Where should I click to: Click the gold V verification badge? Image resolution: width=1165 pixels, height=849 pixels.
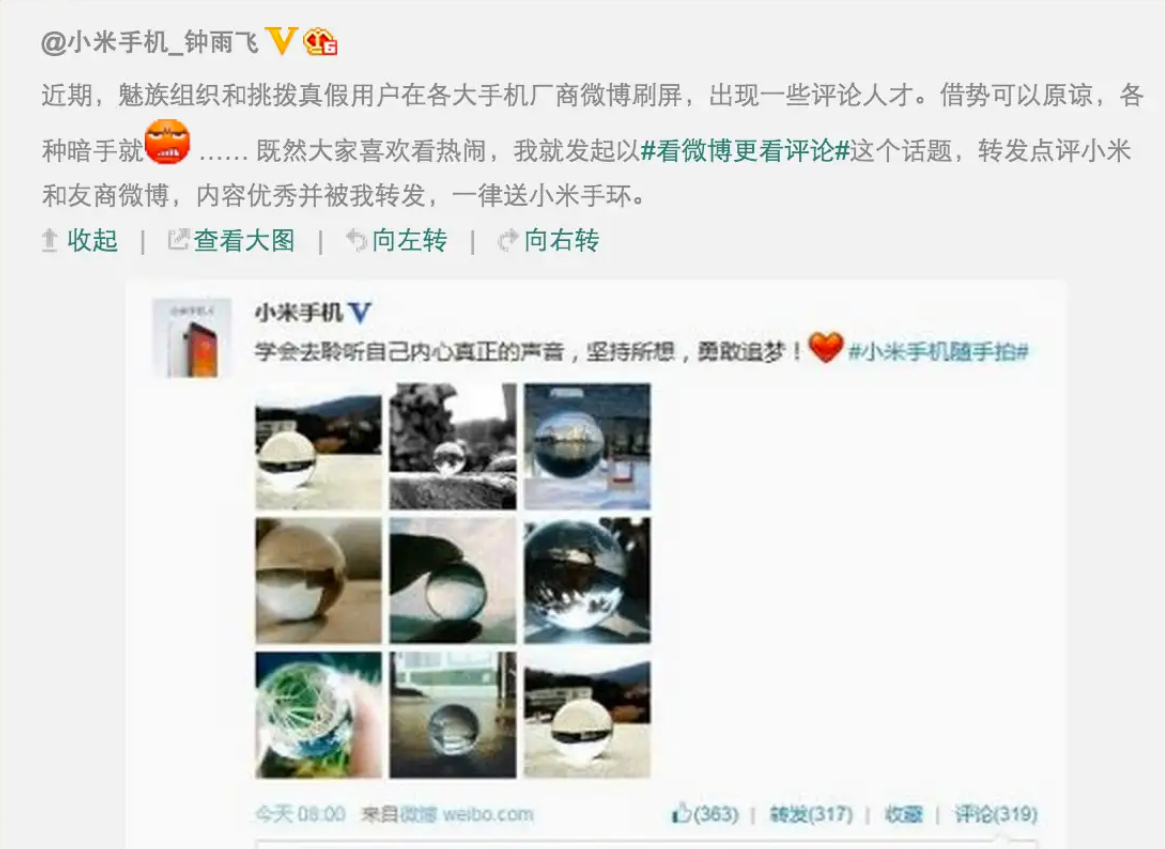click(282, 41)
